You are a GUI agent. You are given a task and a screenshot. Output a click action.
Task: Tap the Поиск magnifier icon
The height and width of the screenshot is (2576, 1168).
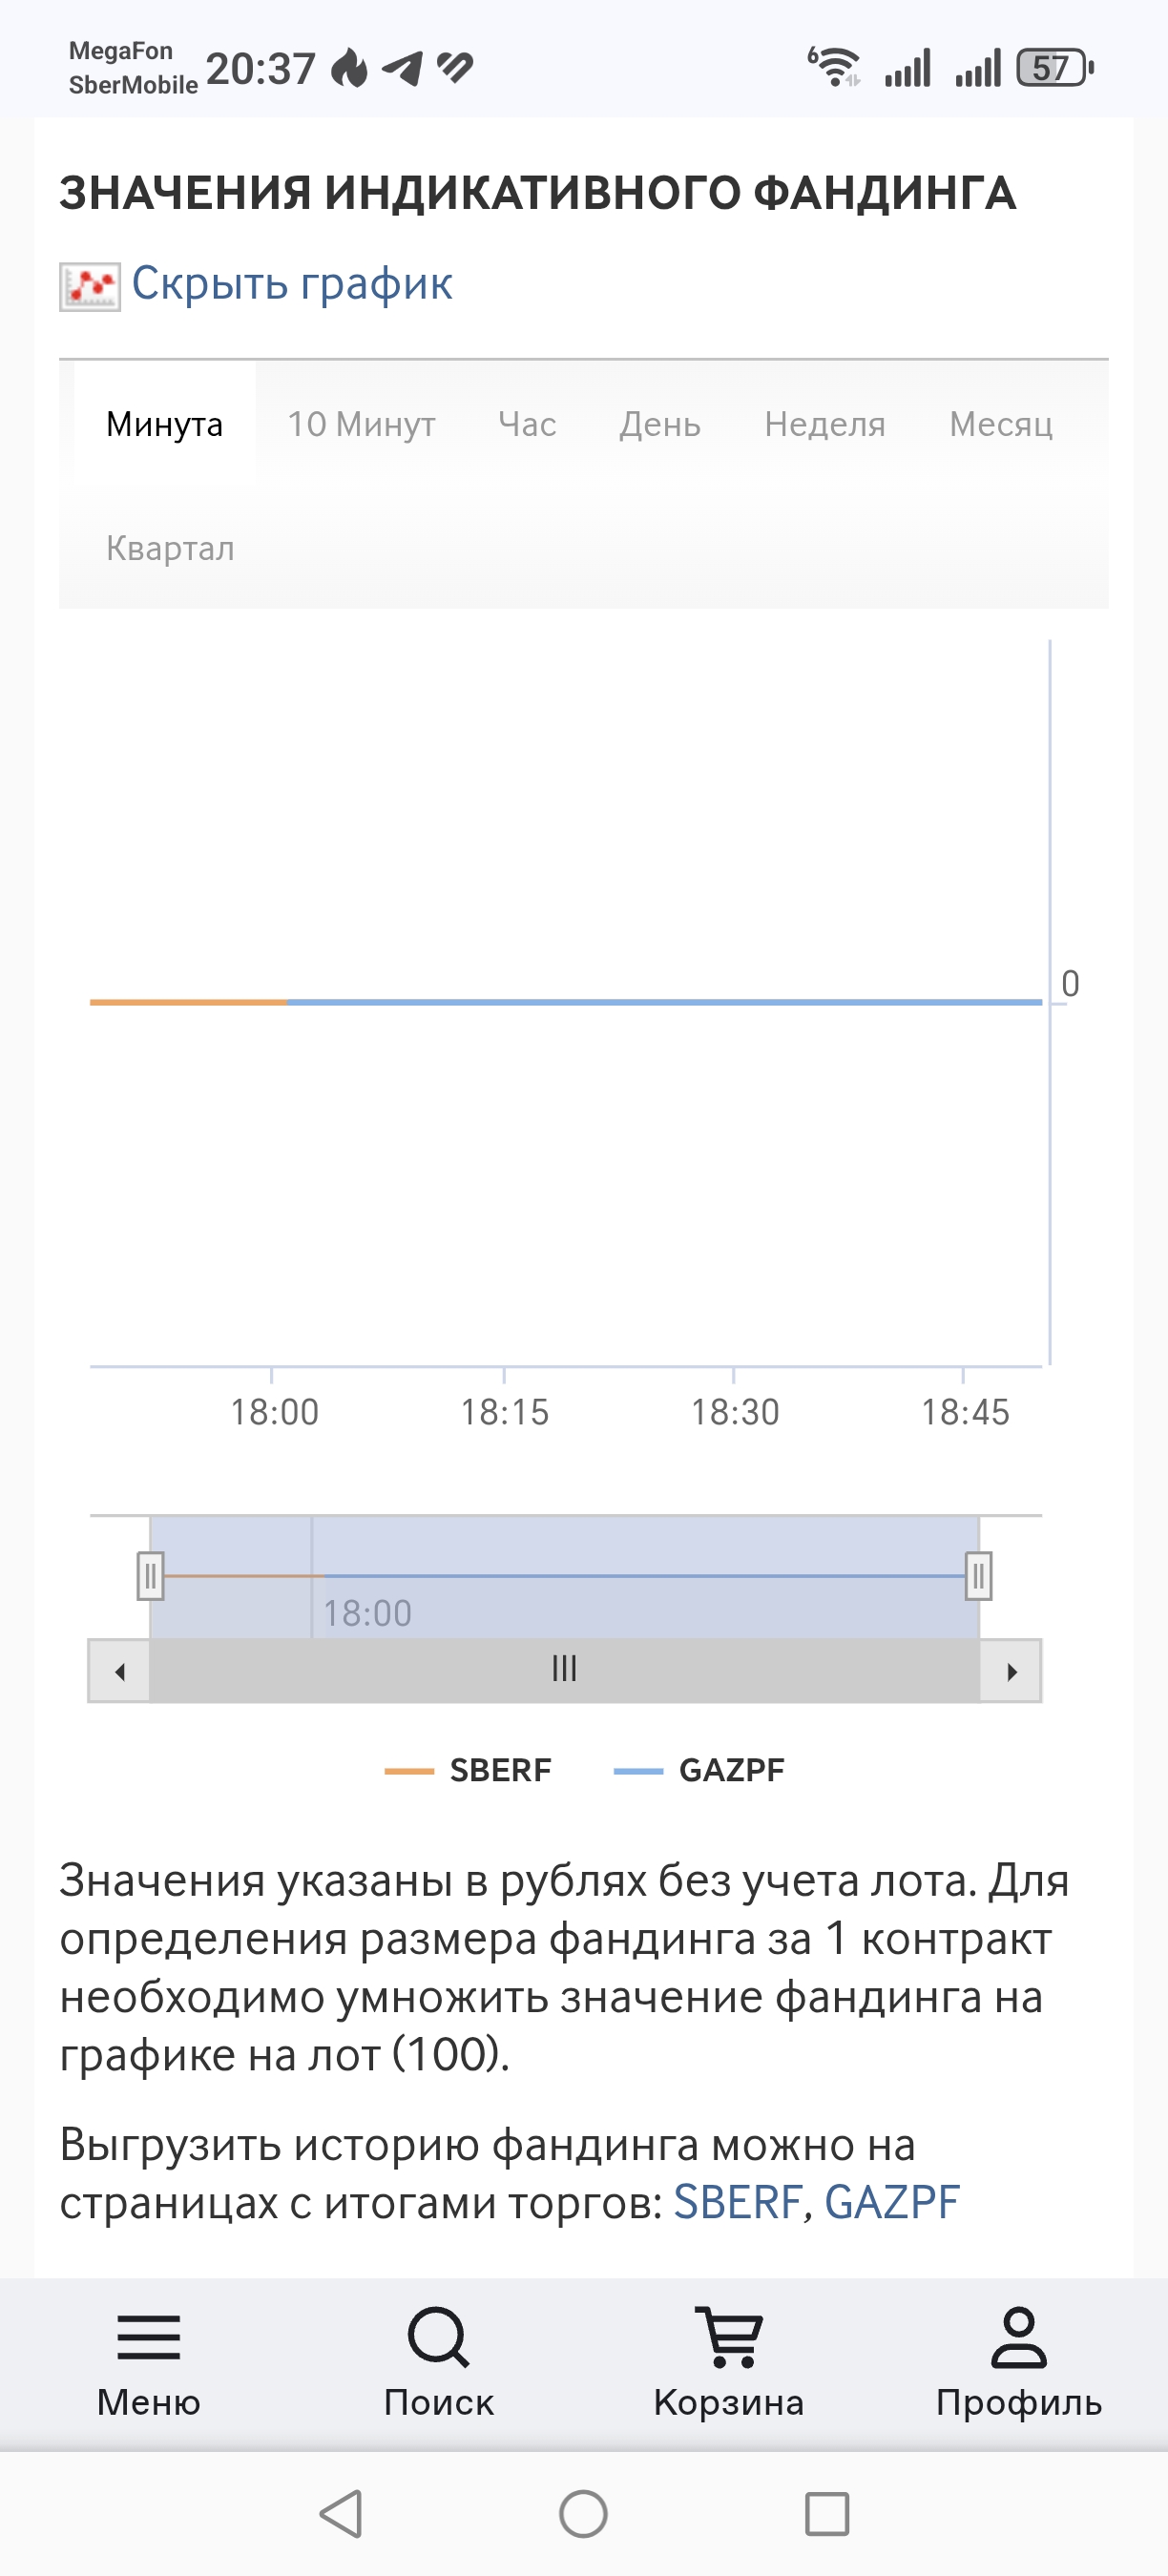pos(438,2338)
